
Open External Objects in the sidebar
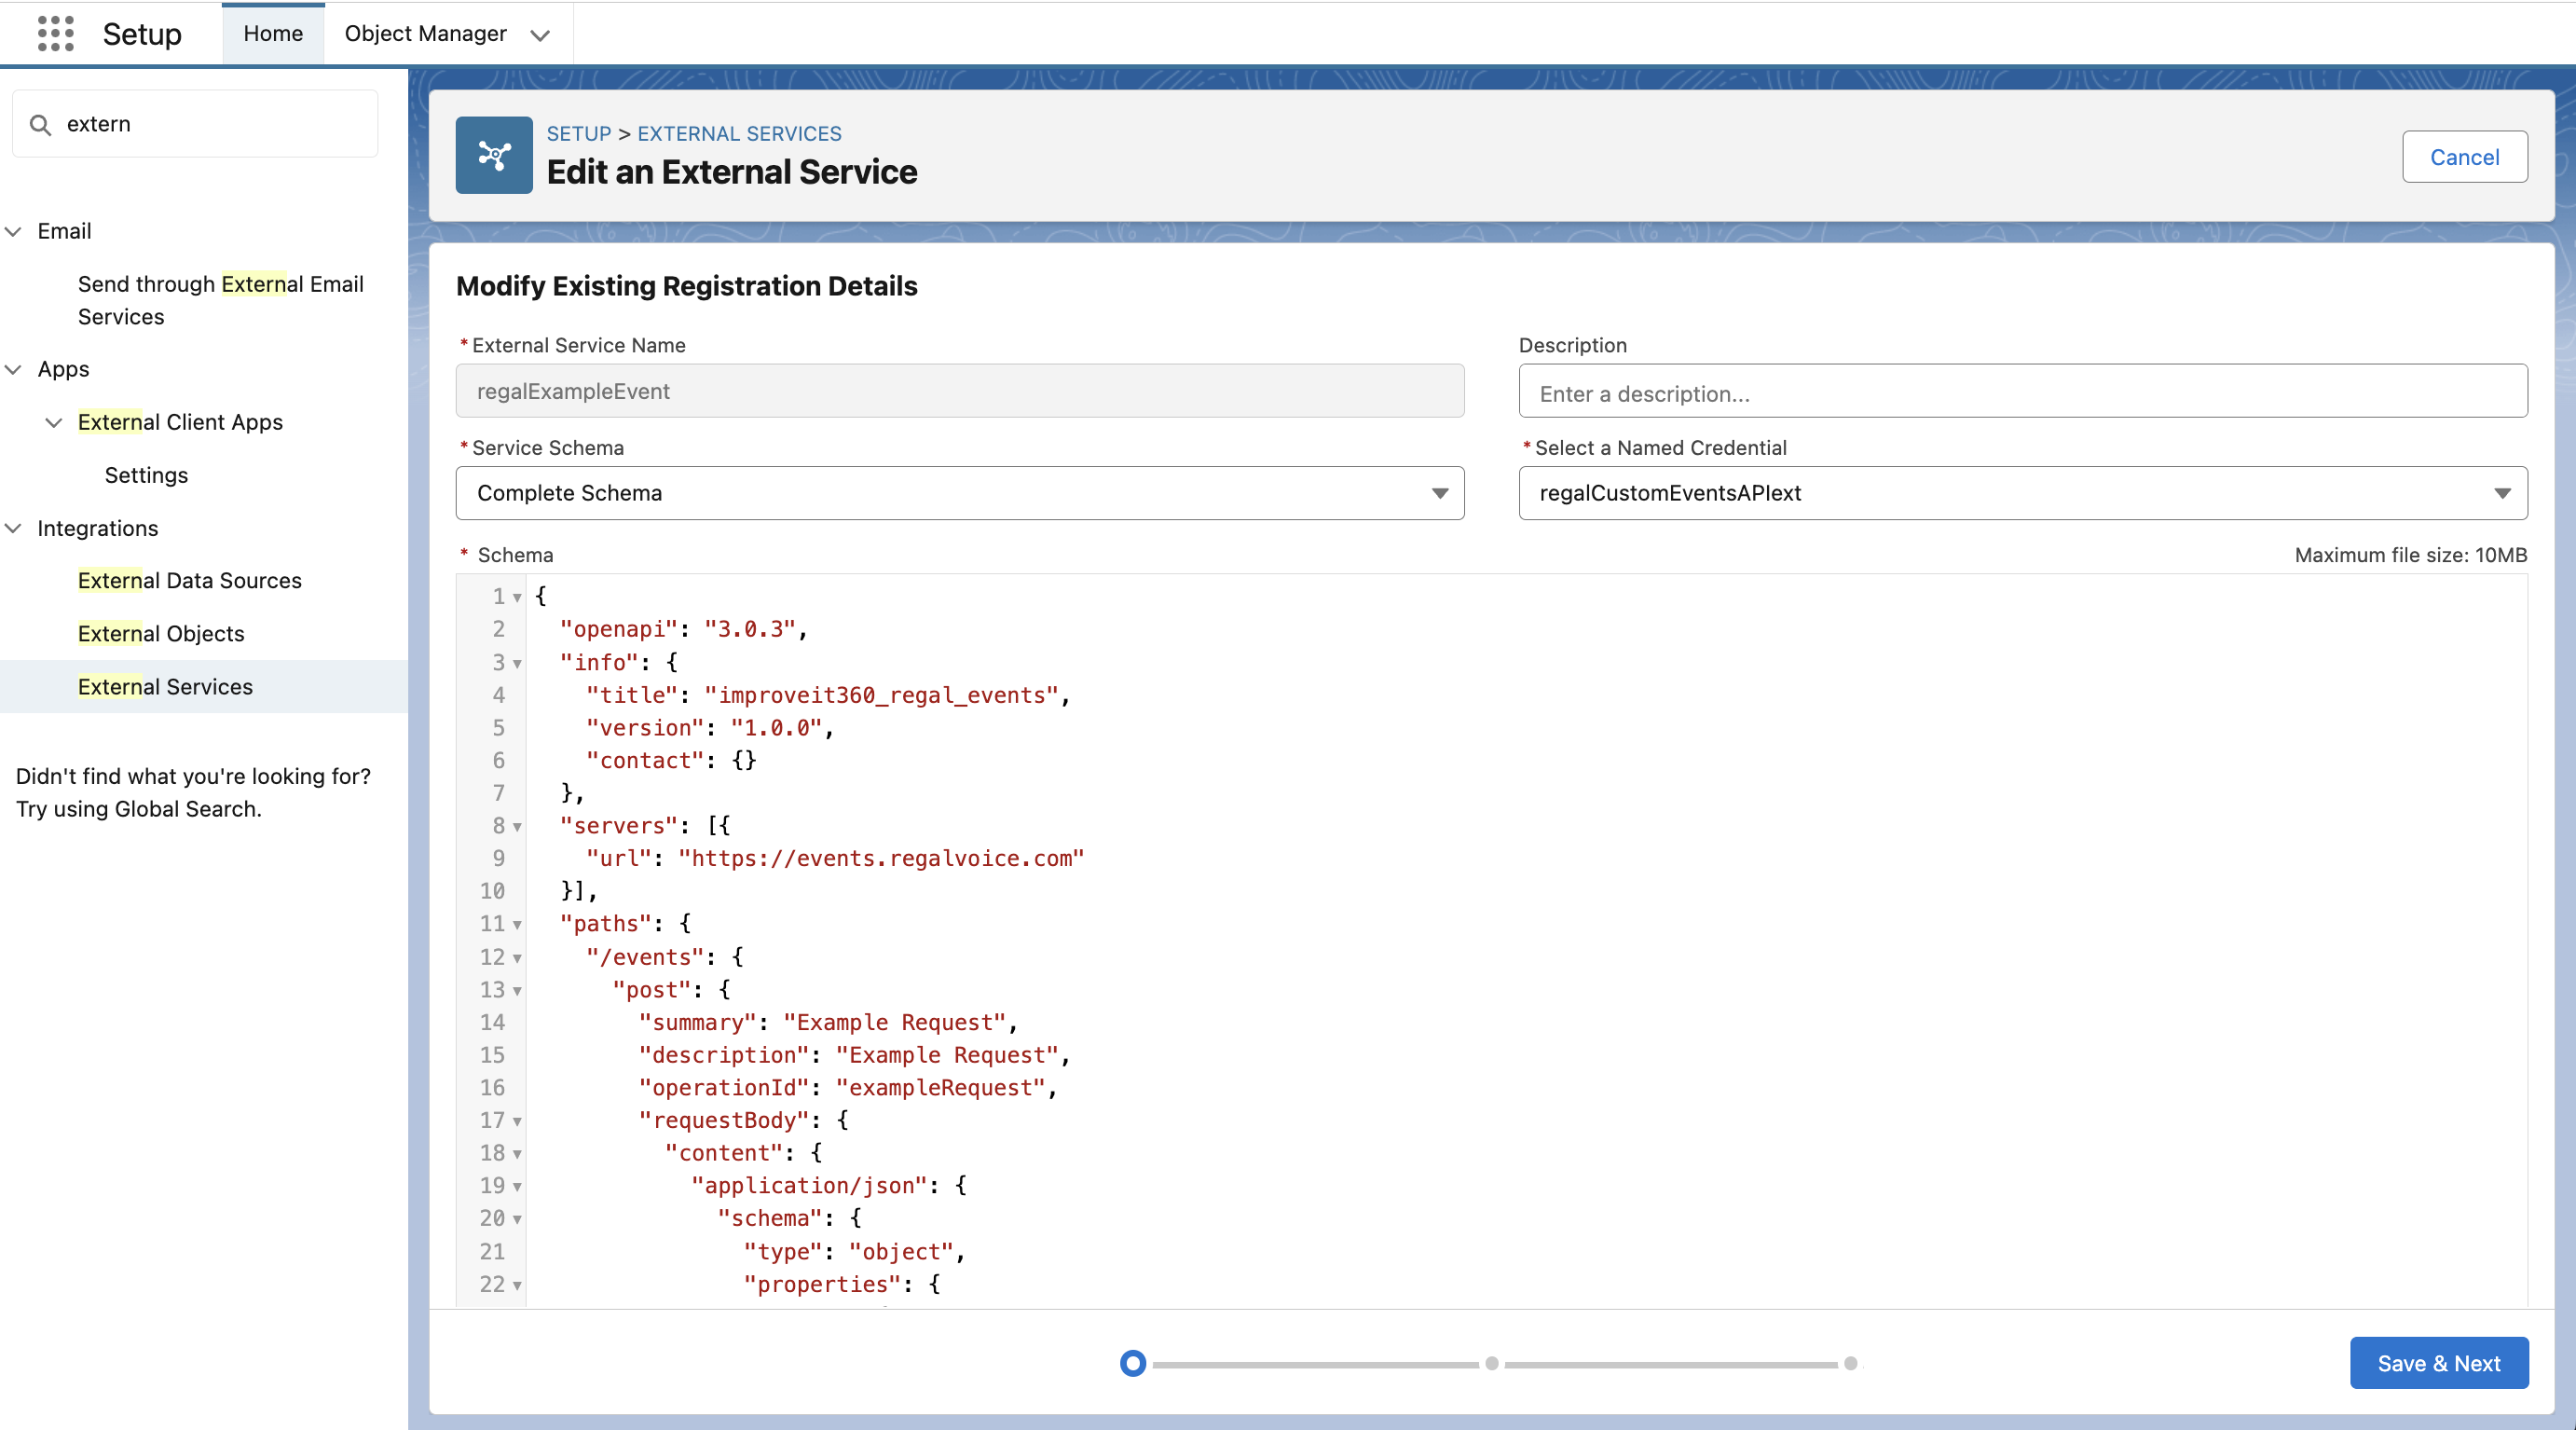(160, 634)
